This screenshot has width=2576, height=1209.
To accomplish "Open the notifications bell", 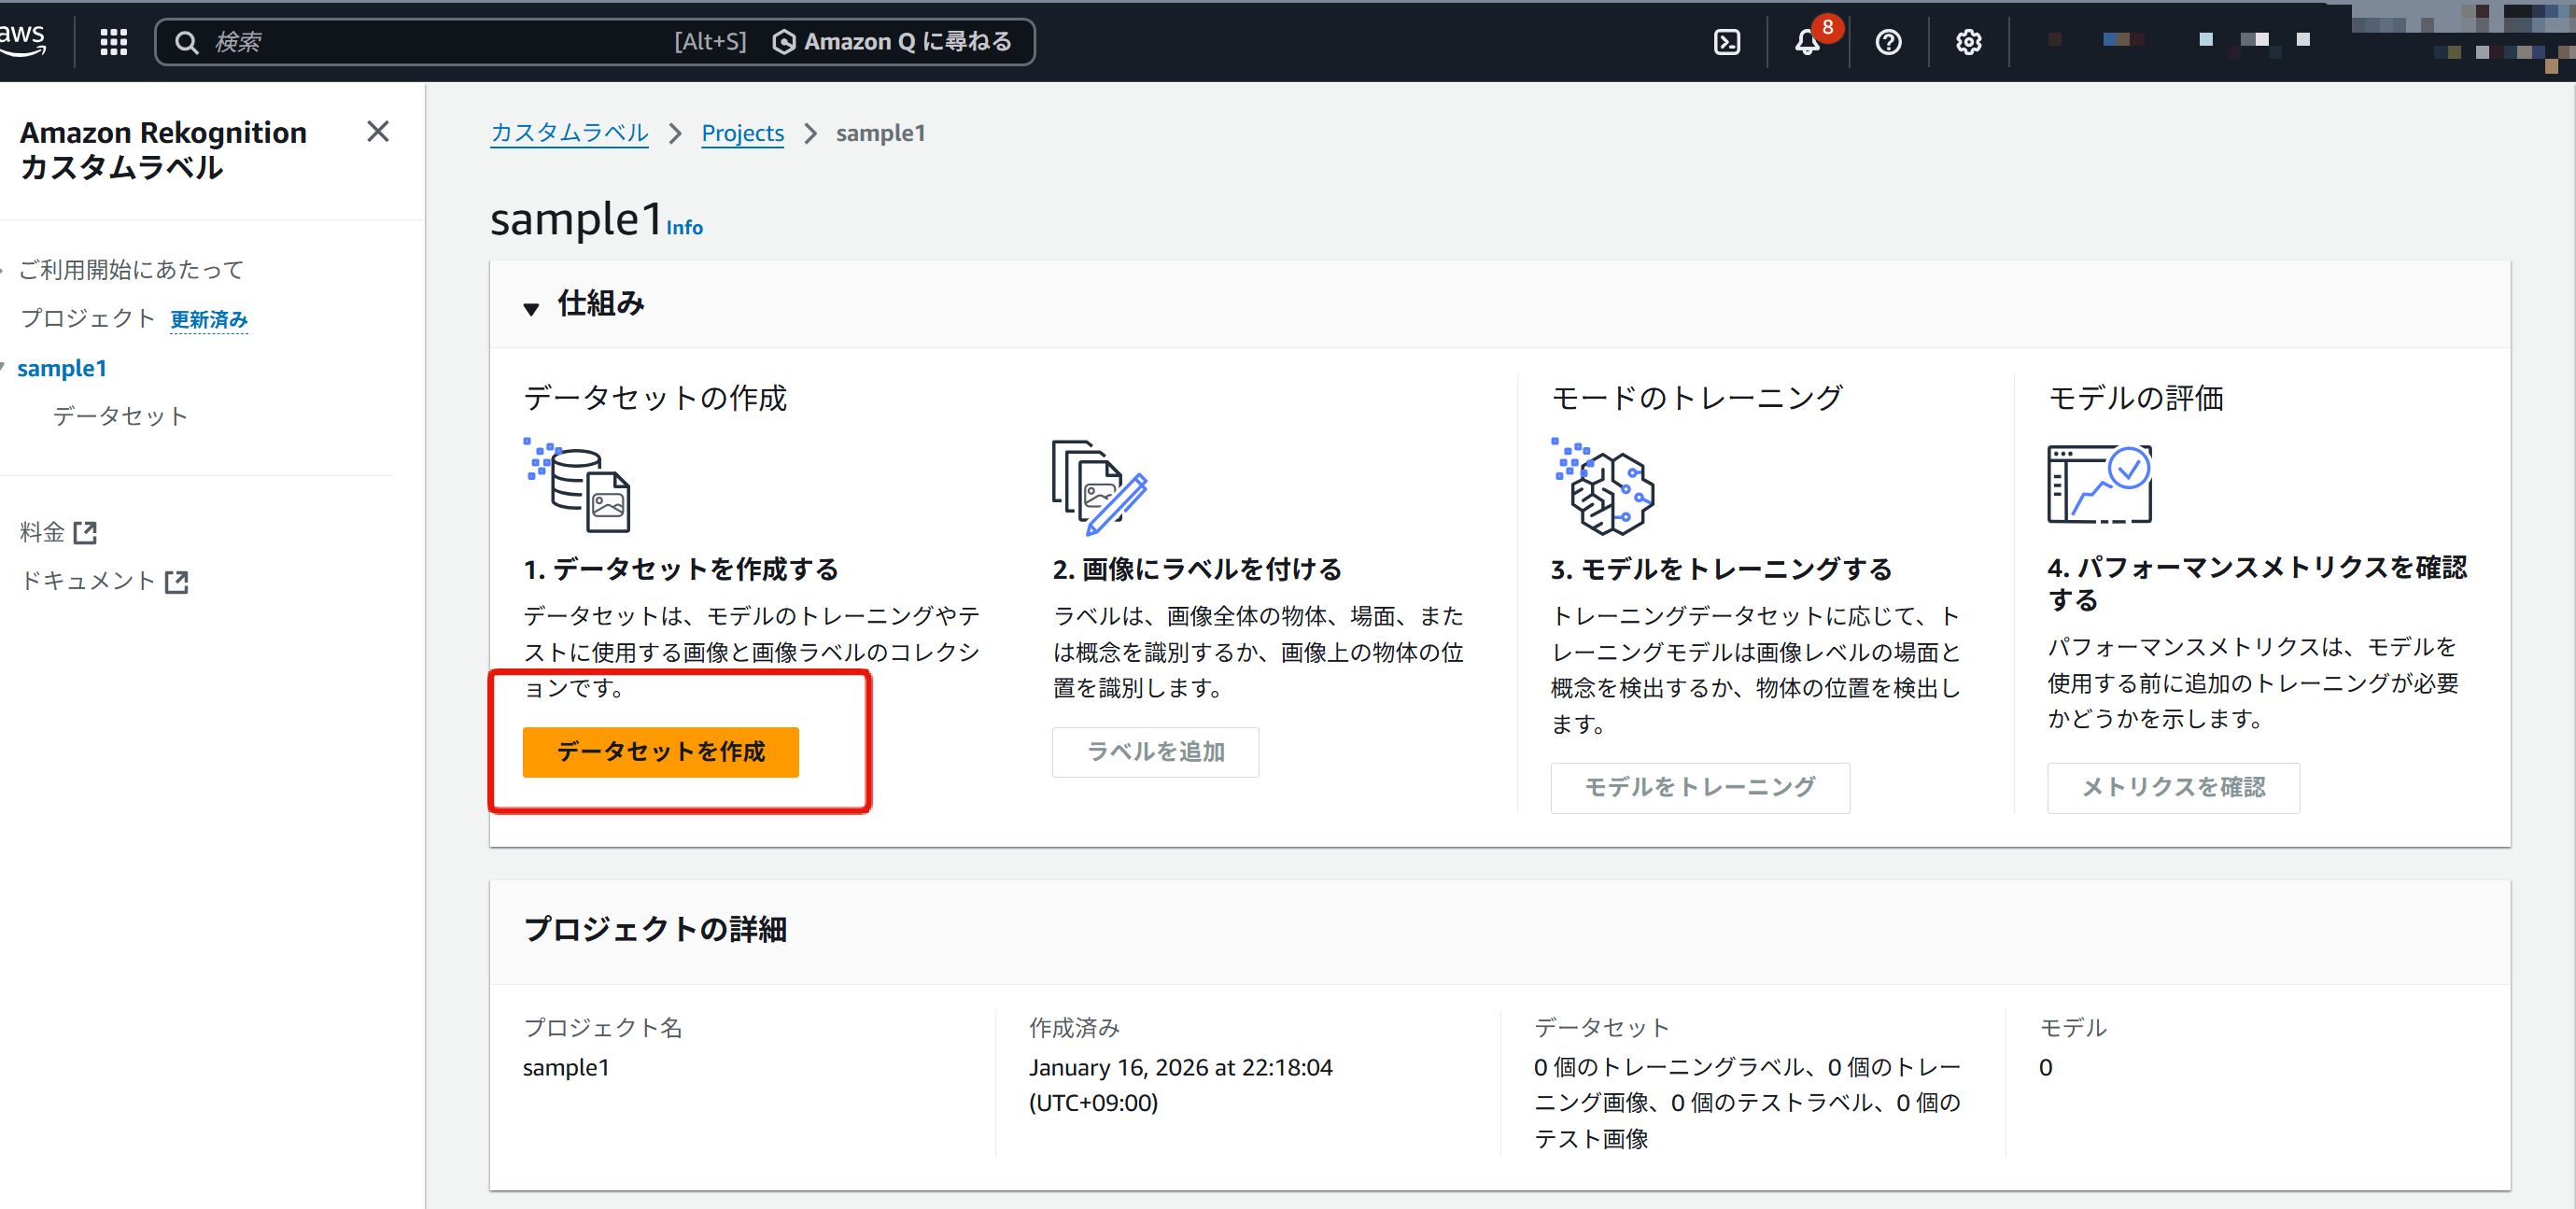I will 1806,42.
